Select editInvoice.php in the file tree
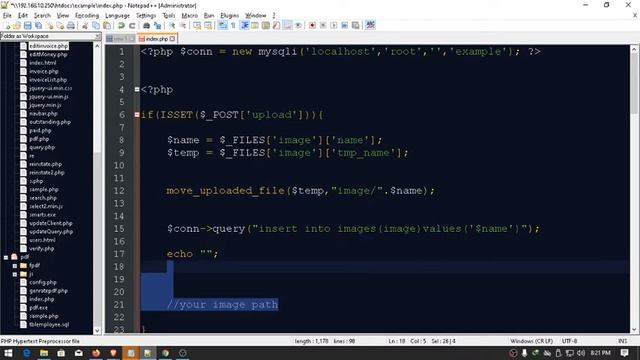Screen dimensions: 640x360 (48, 46)
